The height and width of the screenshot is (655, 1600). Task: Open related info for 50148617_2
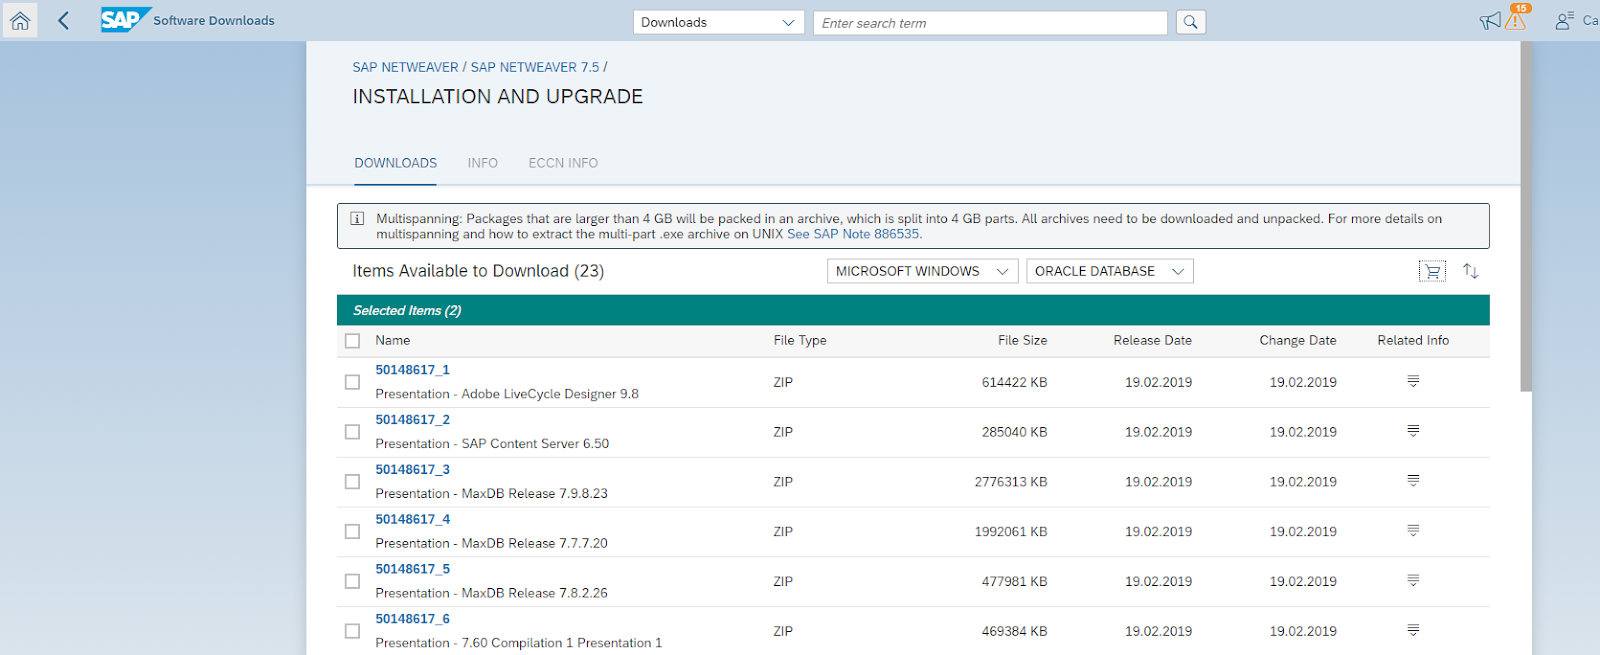pos(1413,431)
